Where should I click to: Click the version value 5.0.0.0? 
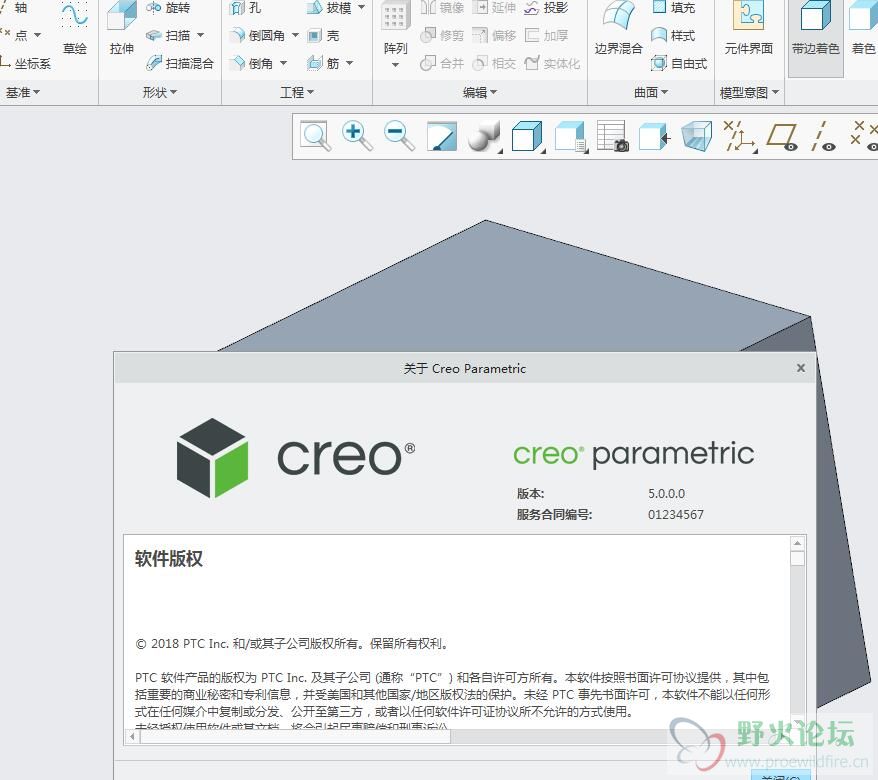[x=666, y=494]
